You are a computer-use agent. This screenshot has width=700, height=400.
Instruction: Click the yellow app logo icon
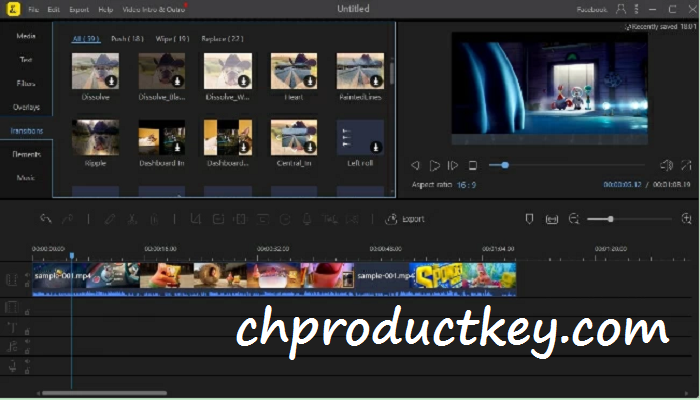pos(13,9)
